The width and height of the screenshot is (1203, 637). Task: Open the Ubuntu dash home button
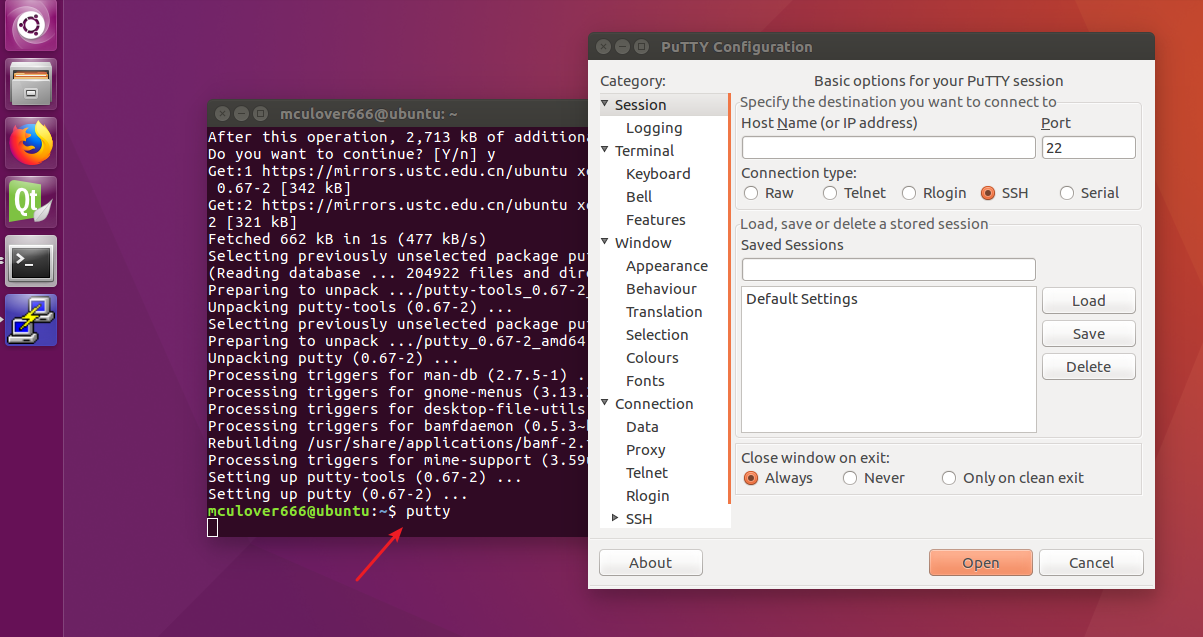[30, 25]
